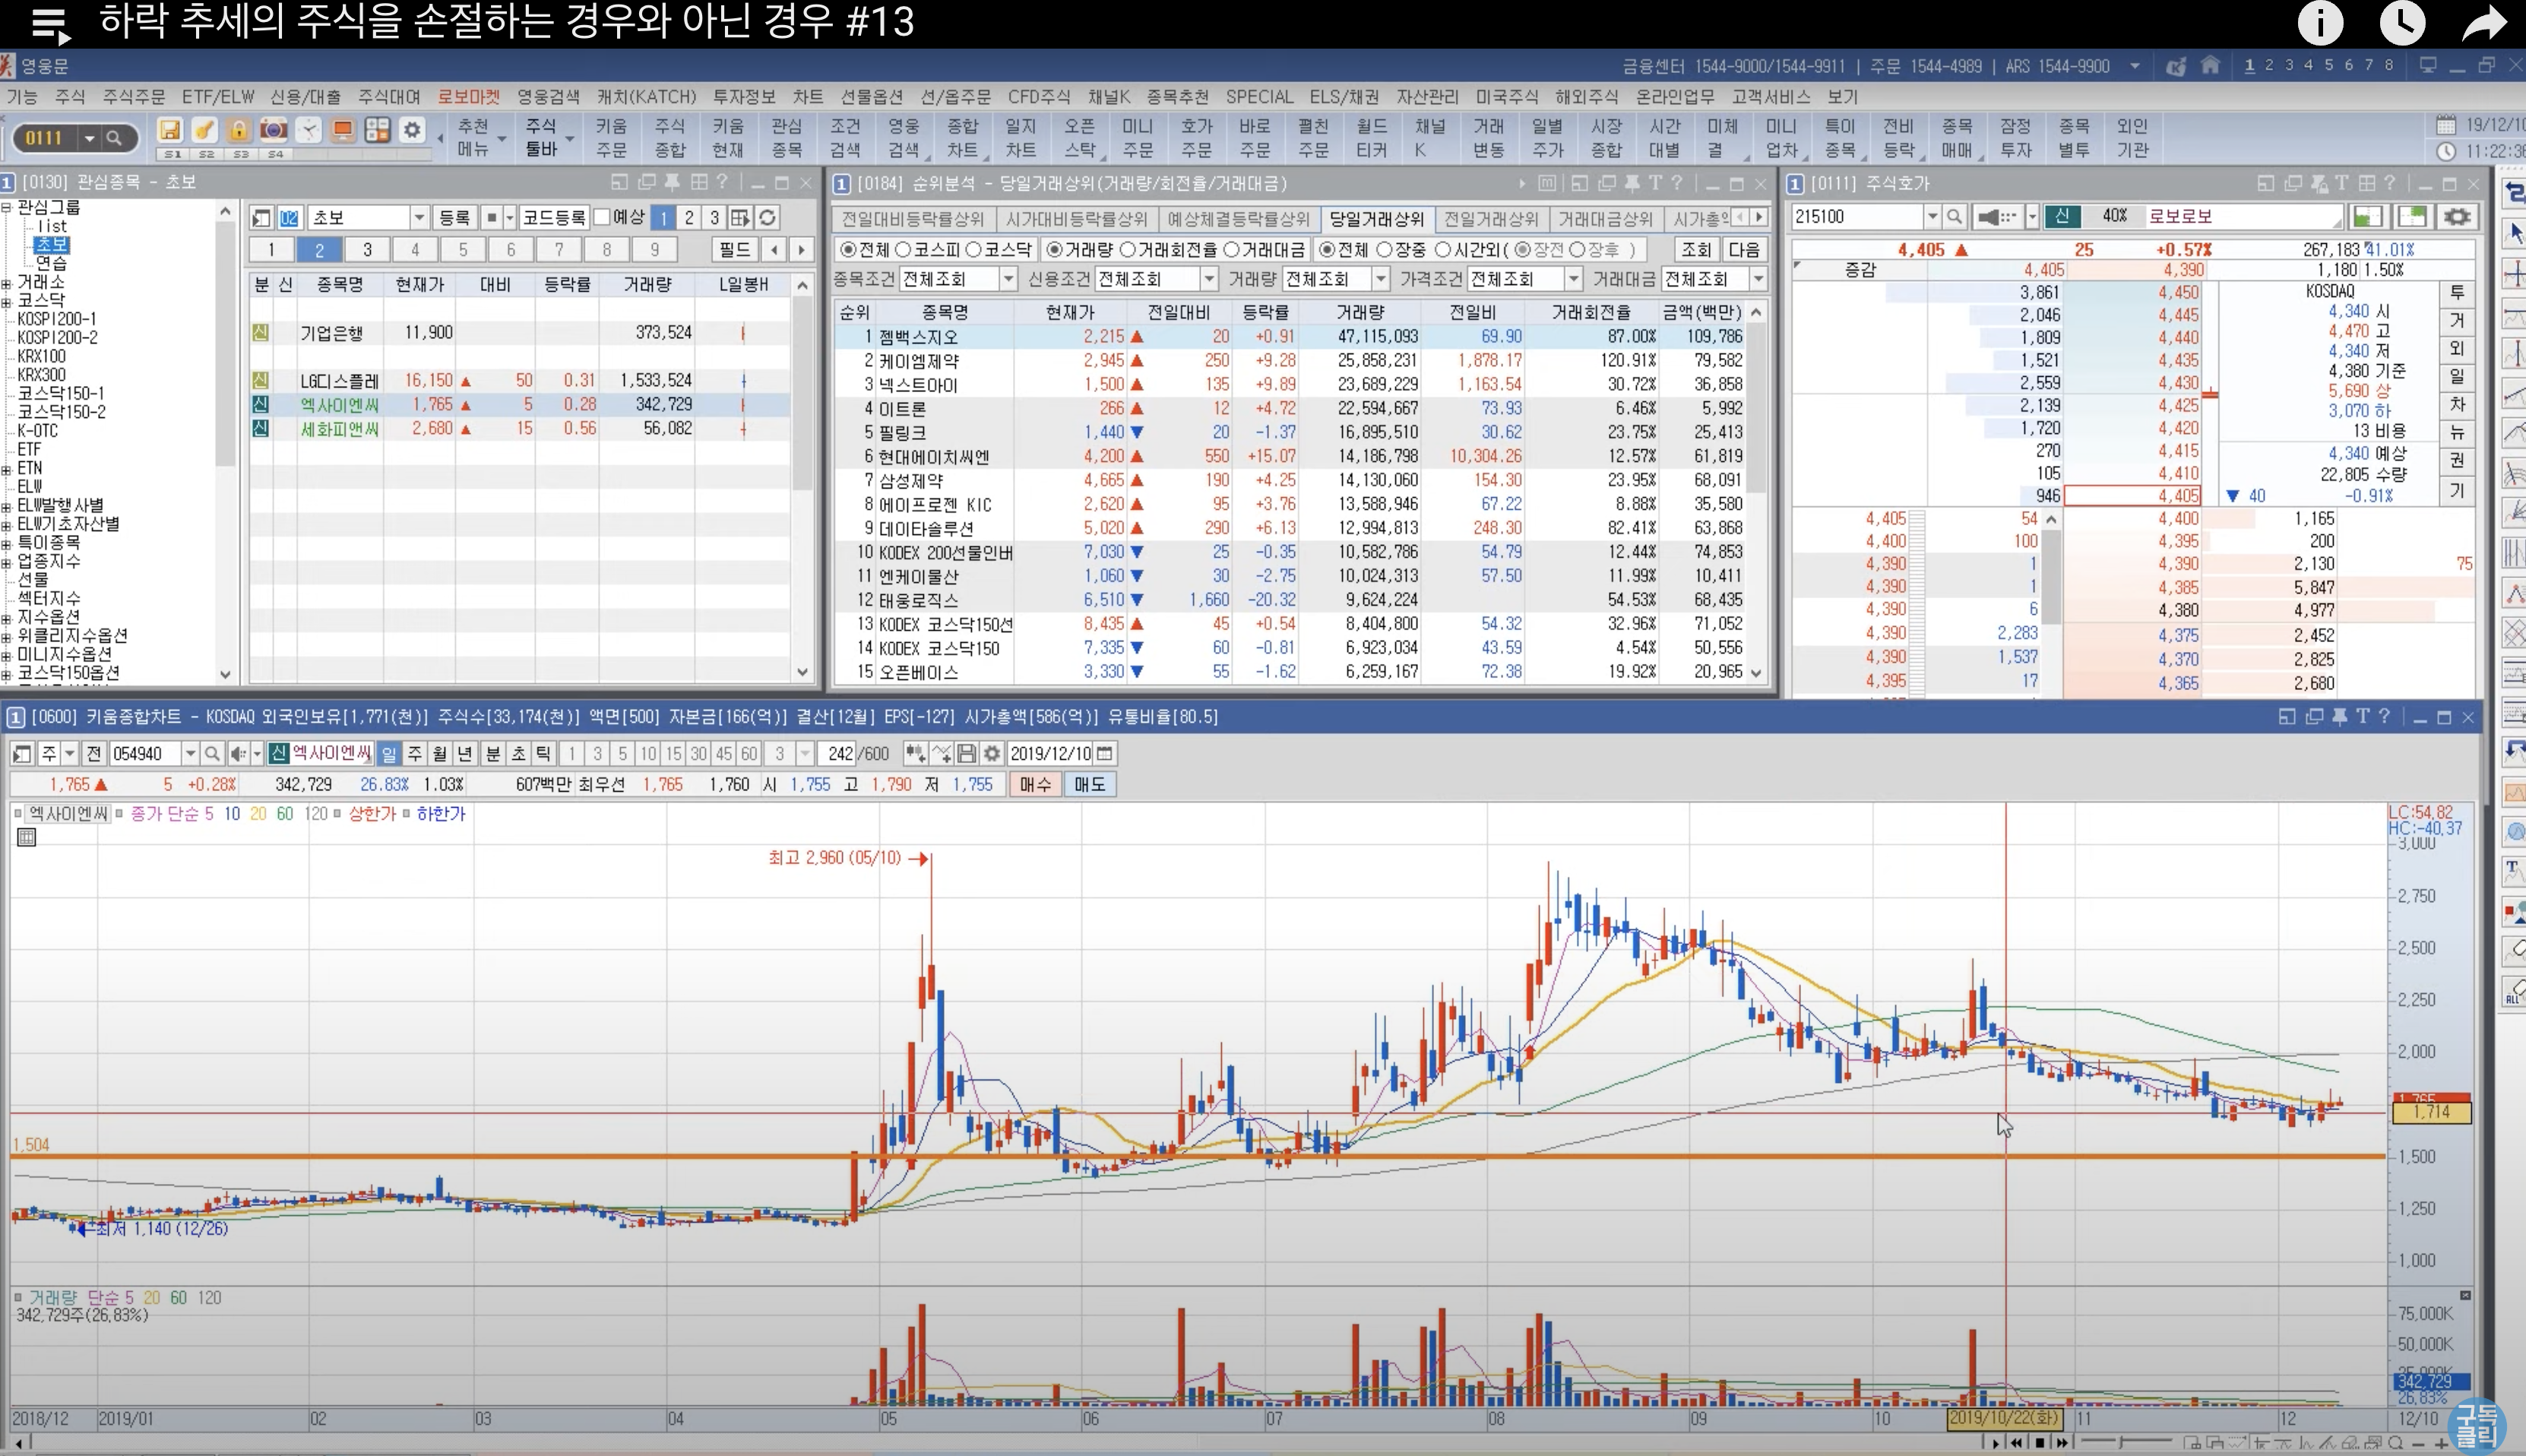Screen dimensions: 2526x1456
Task: Enable the 예상 checkbox in the watchlist
Action: 602,217
